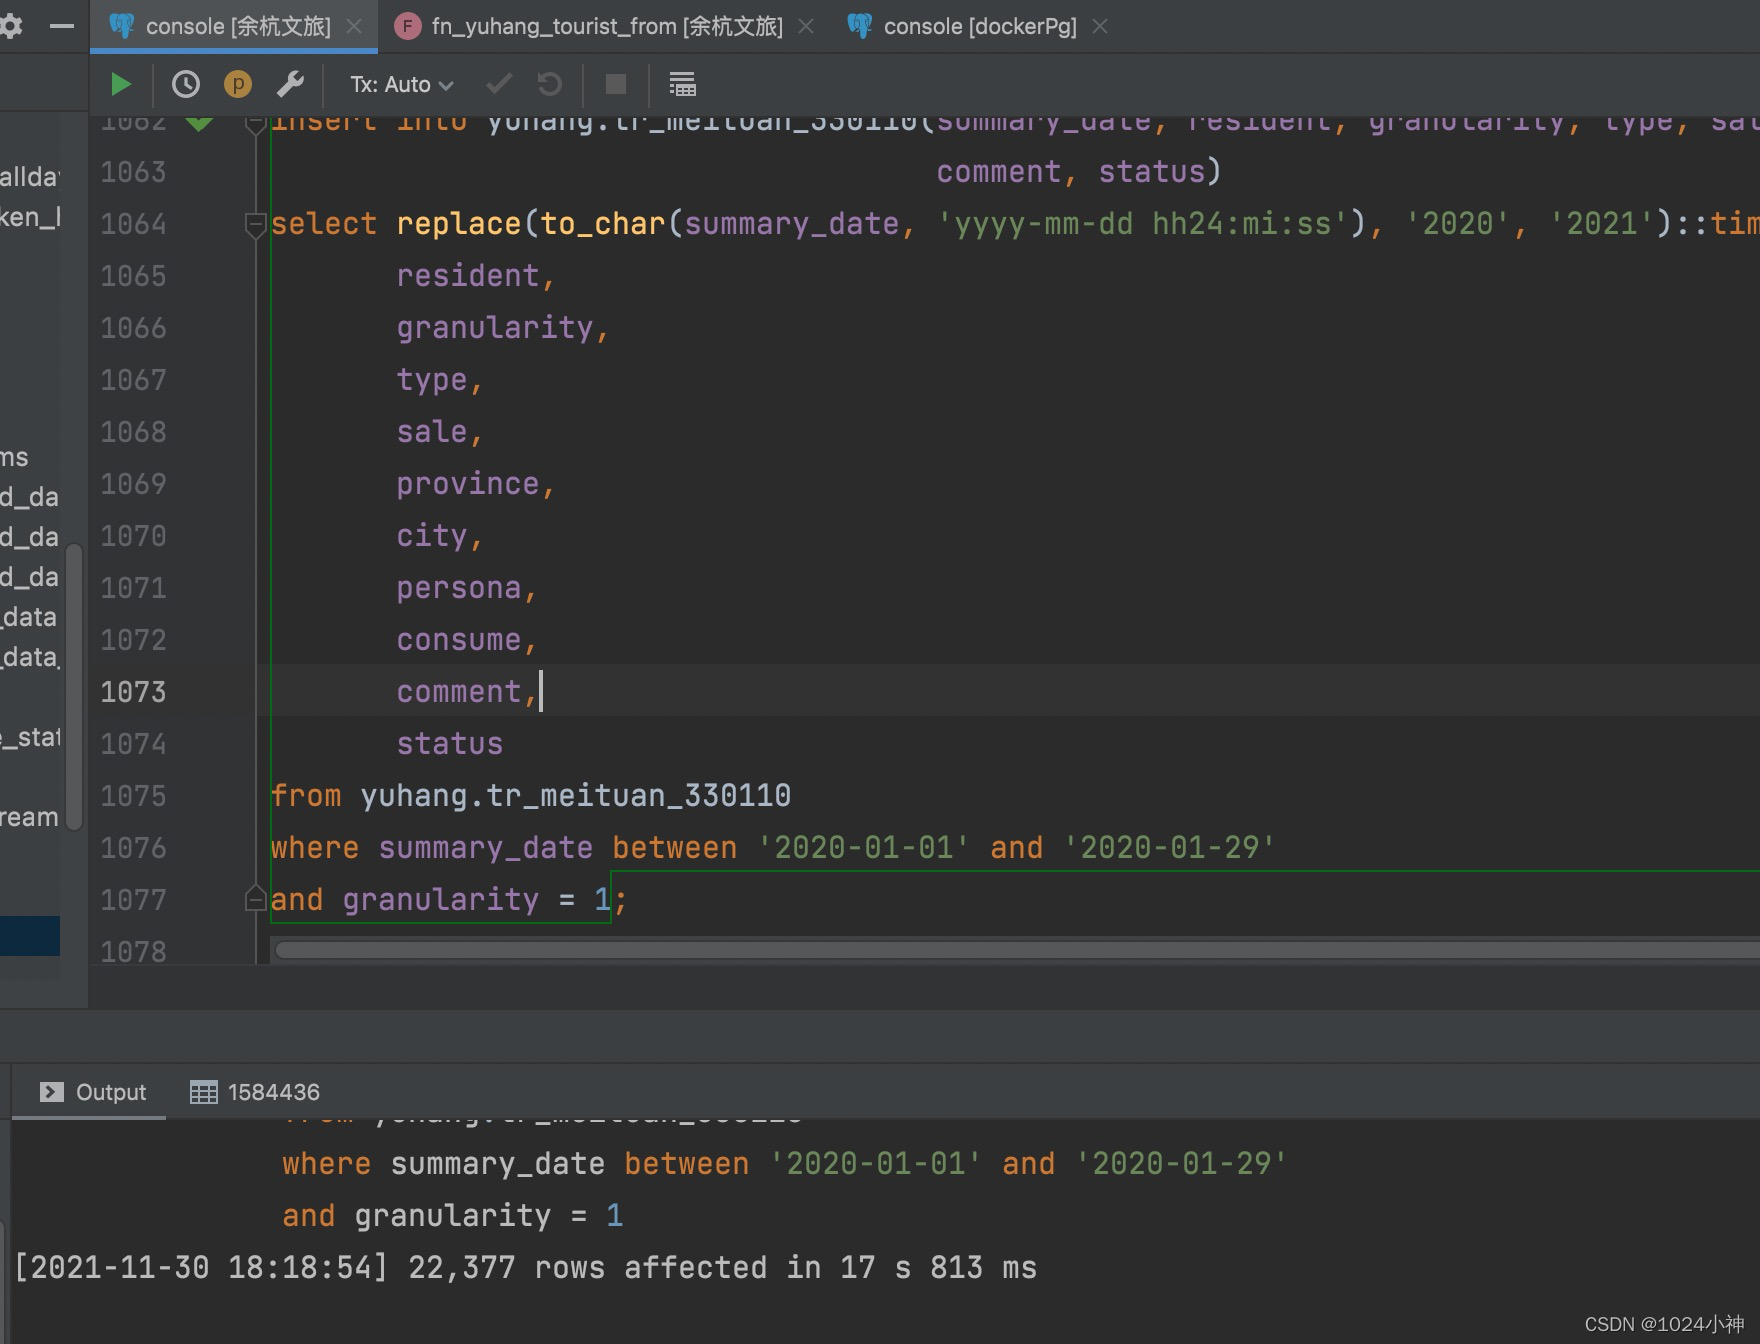
Task: Collapse the fold marker at line 1077
Action: click(x=255, y=899)
